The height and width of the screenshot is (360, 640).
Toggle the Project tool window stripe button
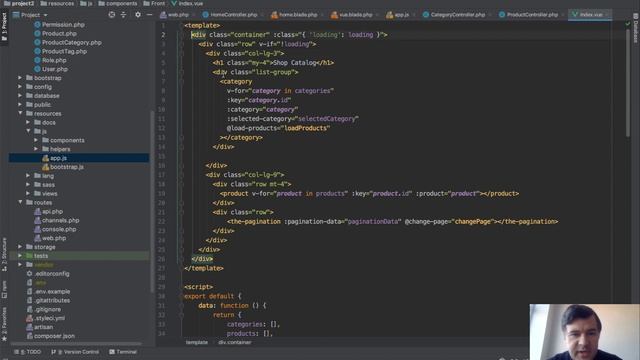click(4, 27)
